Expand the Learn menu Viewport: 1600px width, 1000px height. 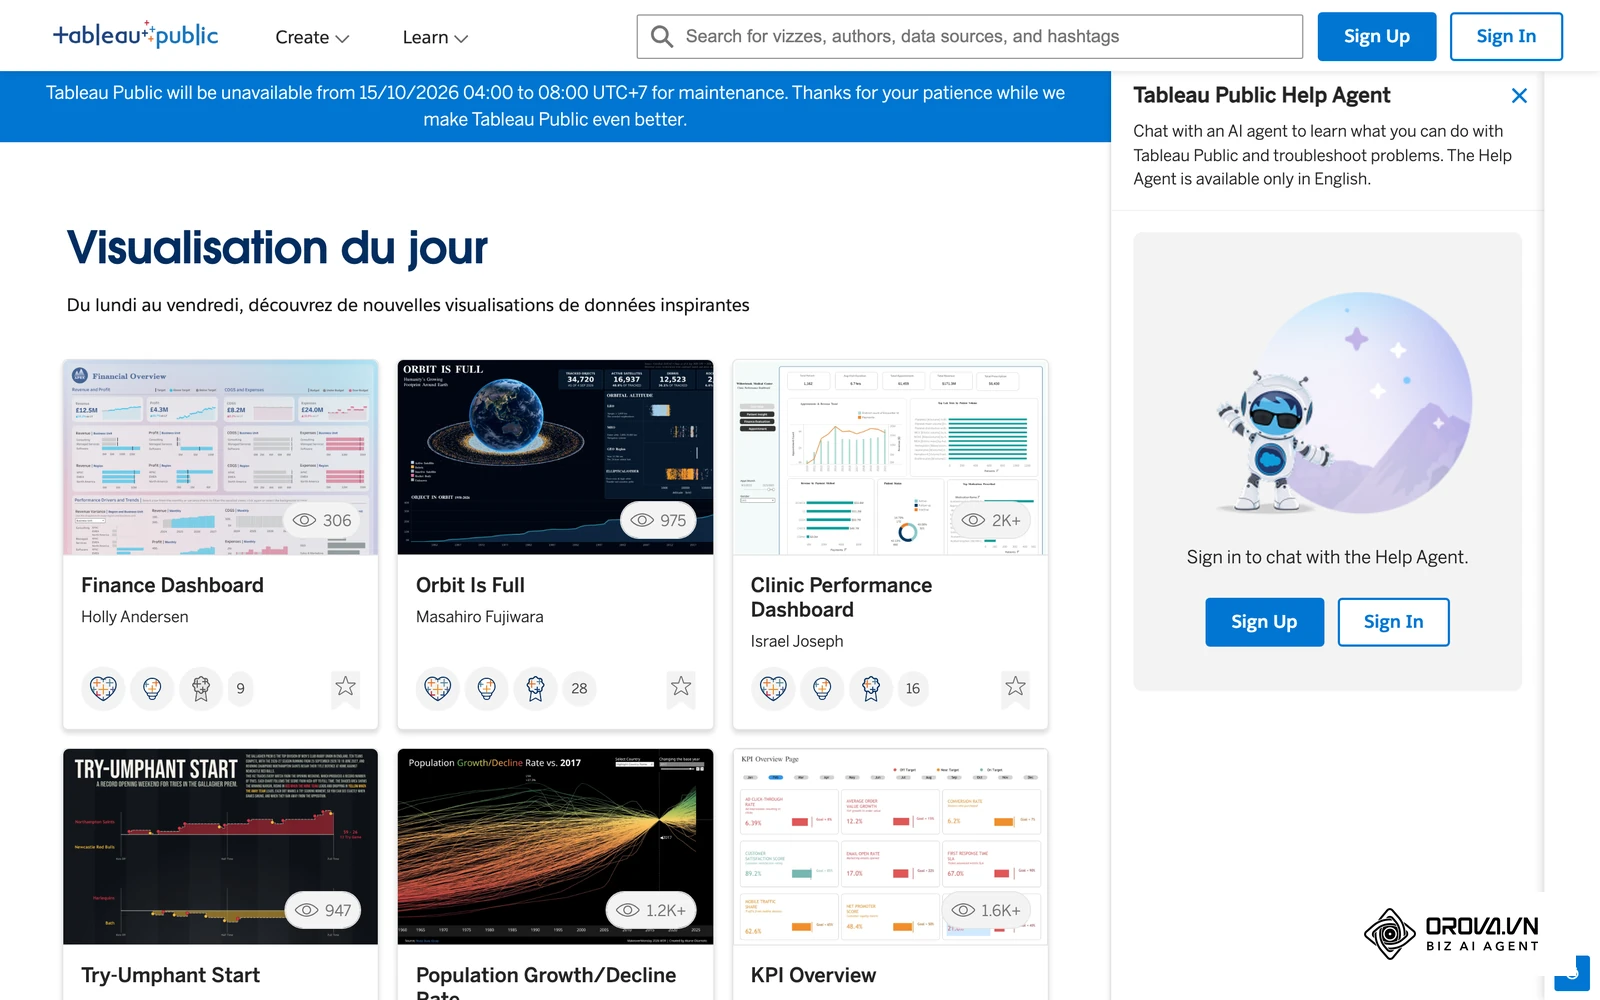pos(435,37)
